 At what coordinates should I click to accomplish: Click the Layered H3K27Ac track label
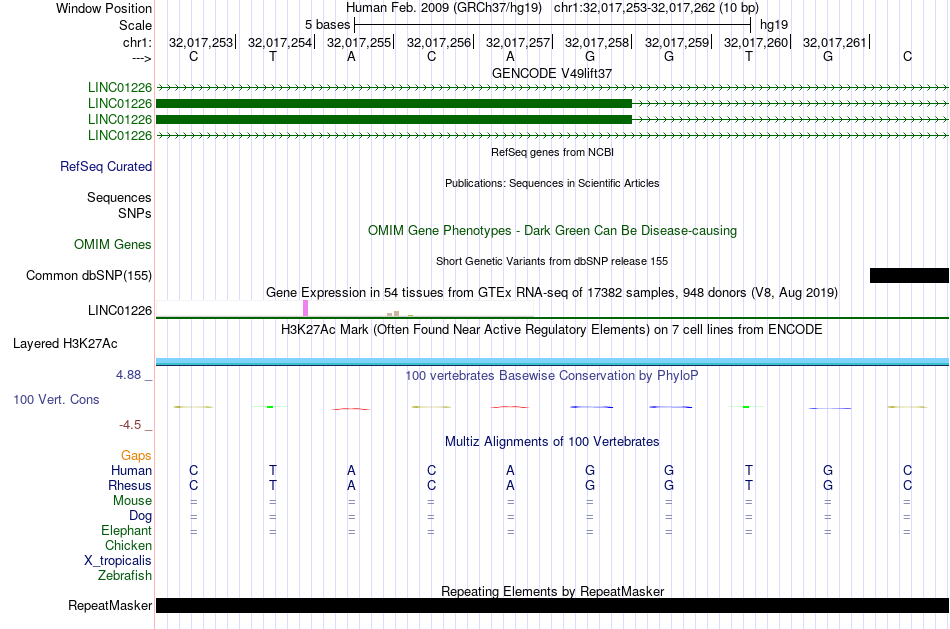pos(65,344)
